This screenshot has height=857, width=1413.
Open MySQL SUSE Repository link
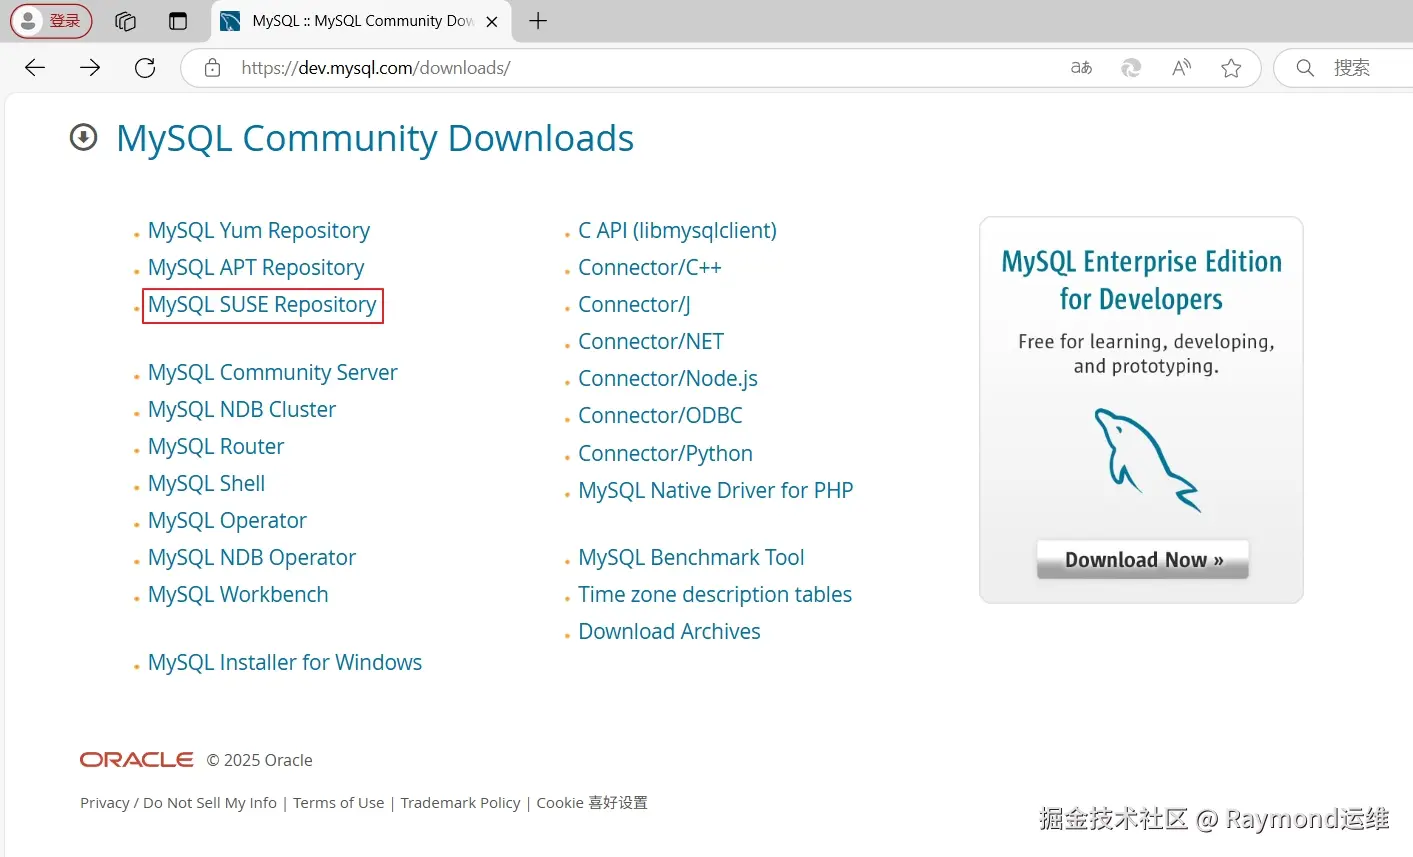pos(262,304)
